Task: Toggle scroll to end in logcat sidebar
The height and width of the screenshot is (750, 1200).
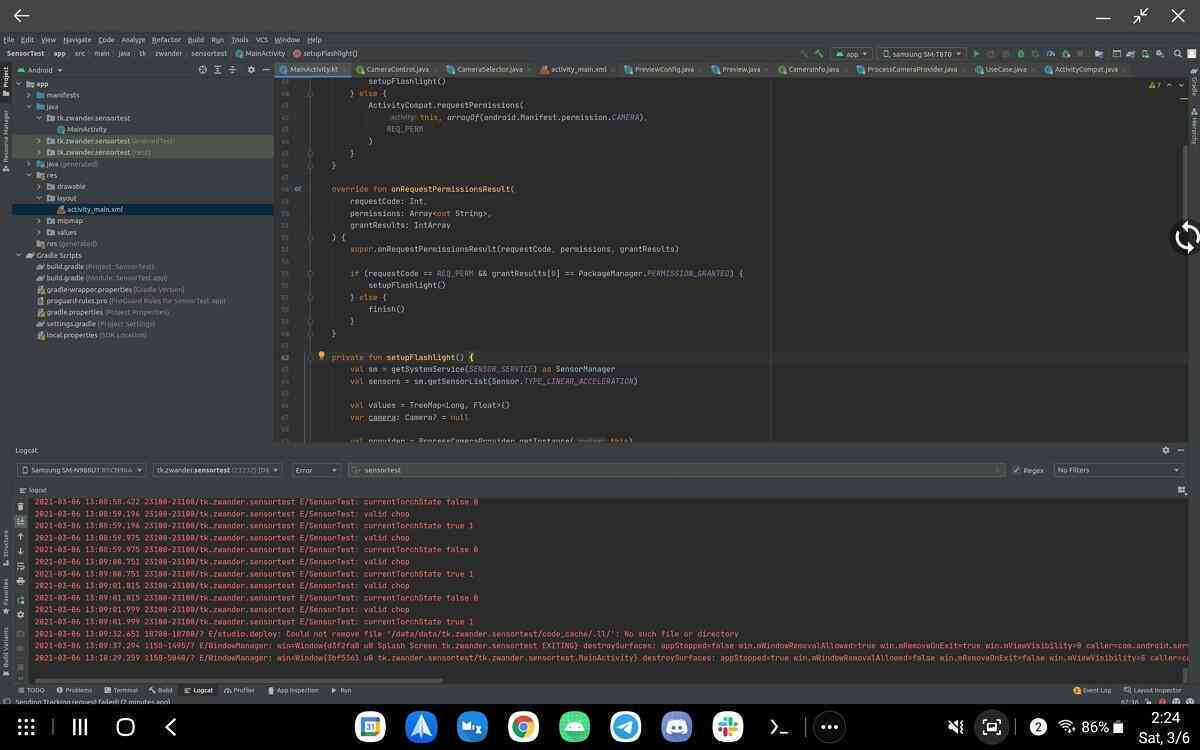Action: coord(20,521)
